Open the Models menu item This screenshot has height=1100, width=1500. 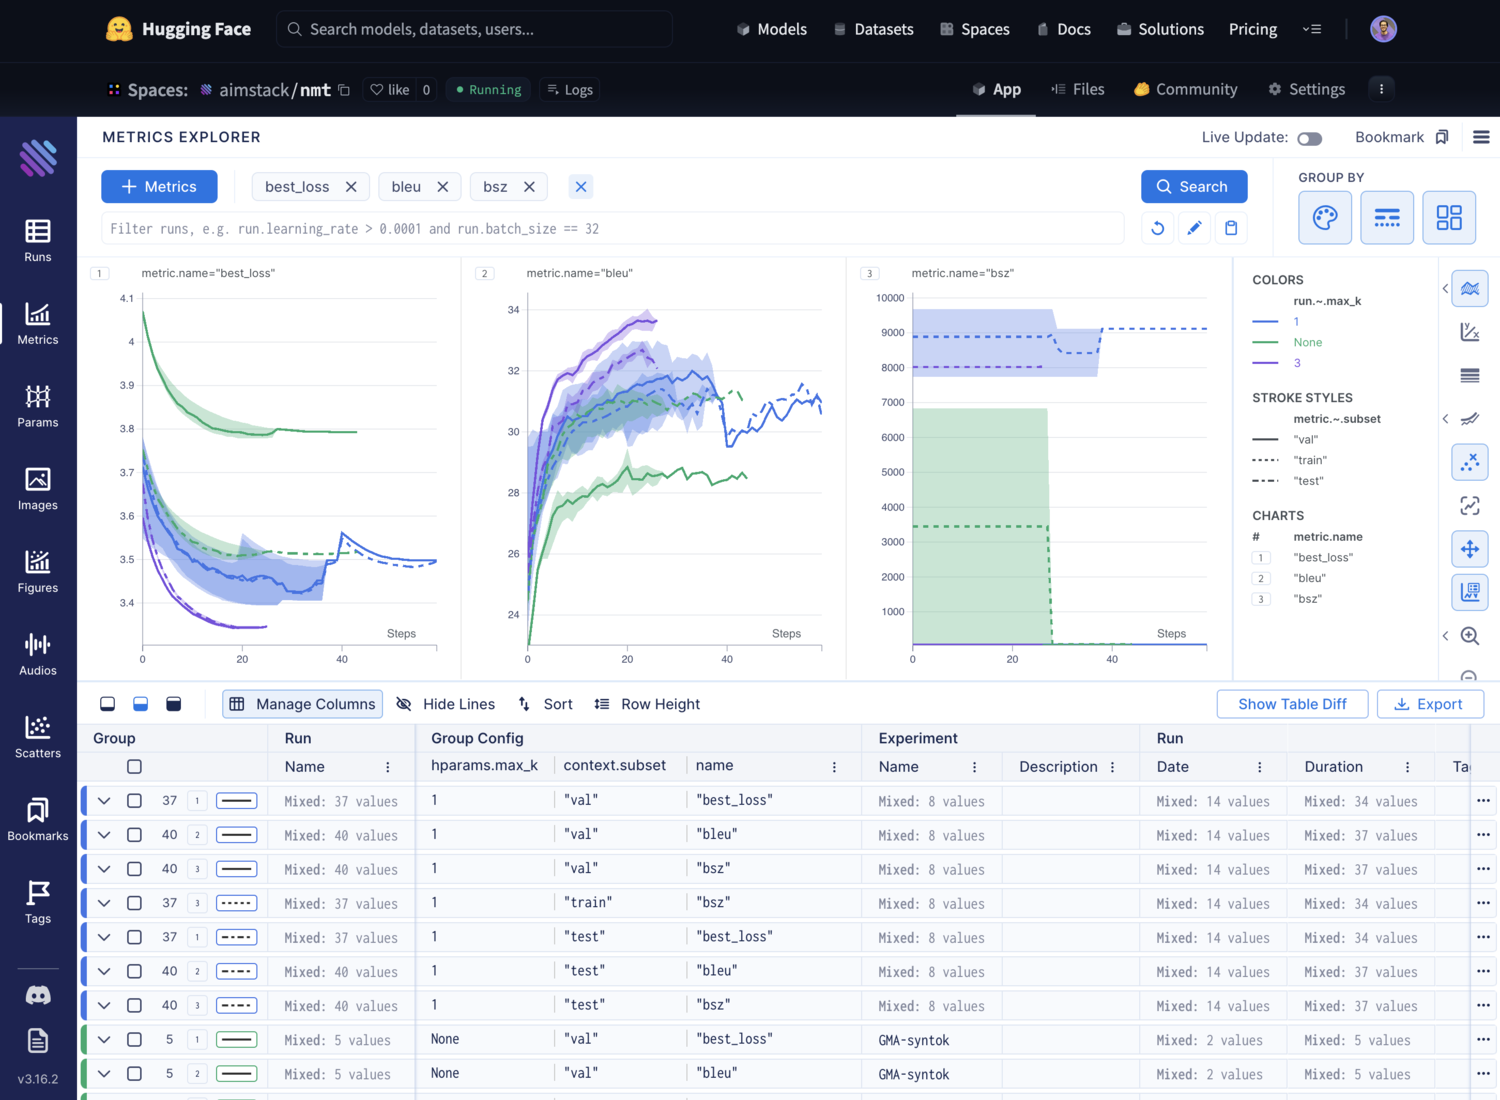pyautogui.click(x=771, y=29)
